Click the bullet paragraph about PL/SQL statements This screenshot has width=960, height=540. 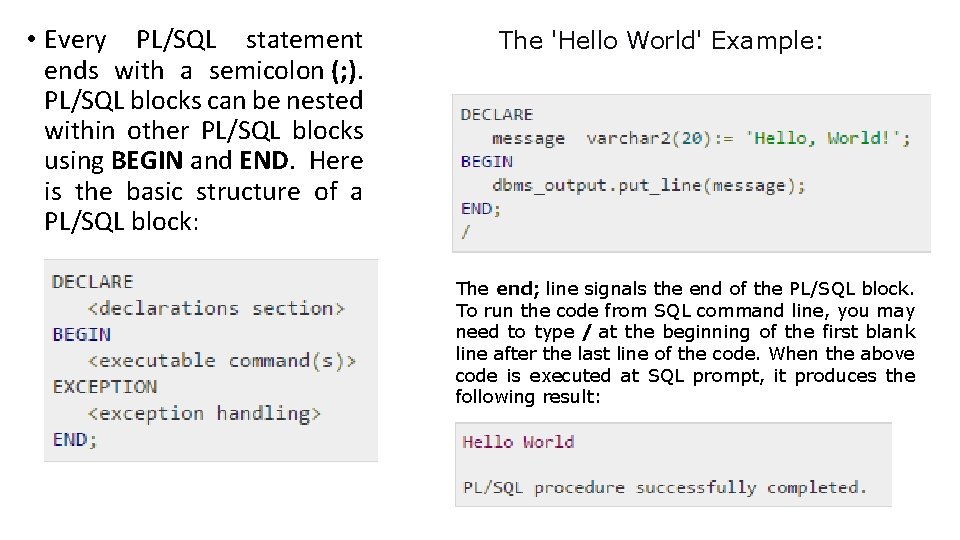[203, 130]
